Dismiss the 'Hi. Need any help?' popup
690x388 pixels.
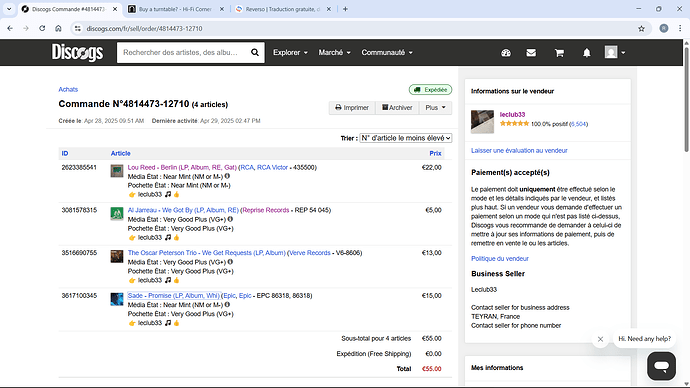click(x=600, y=339)
